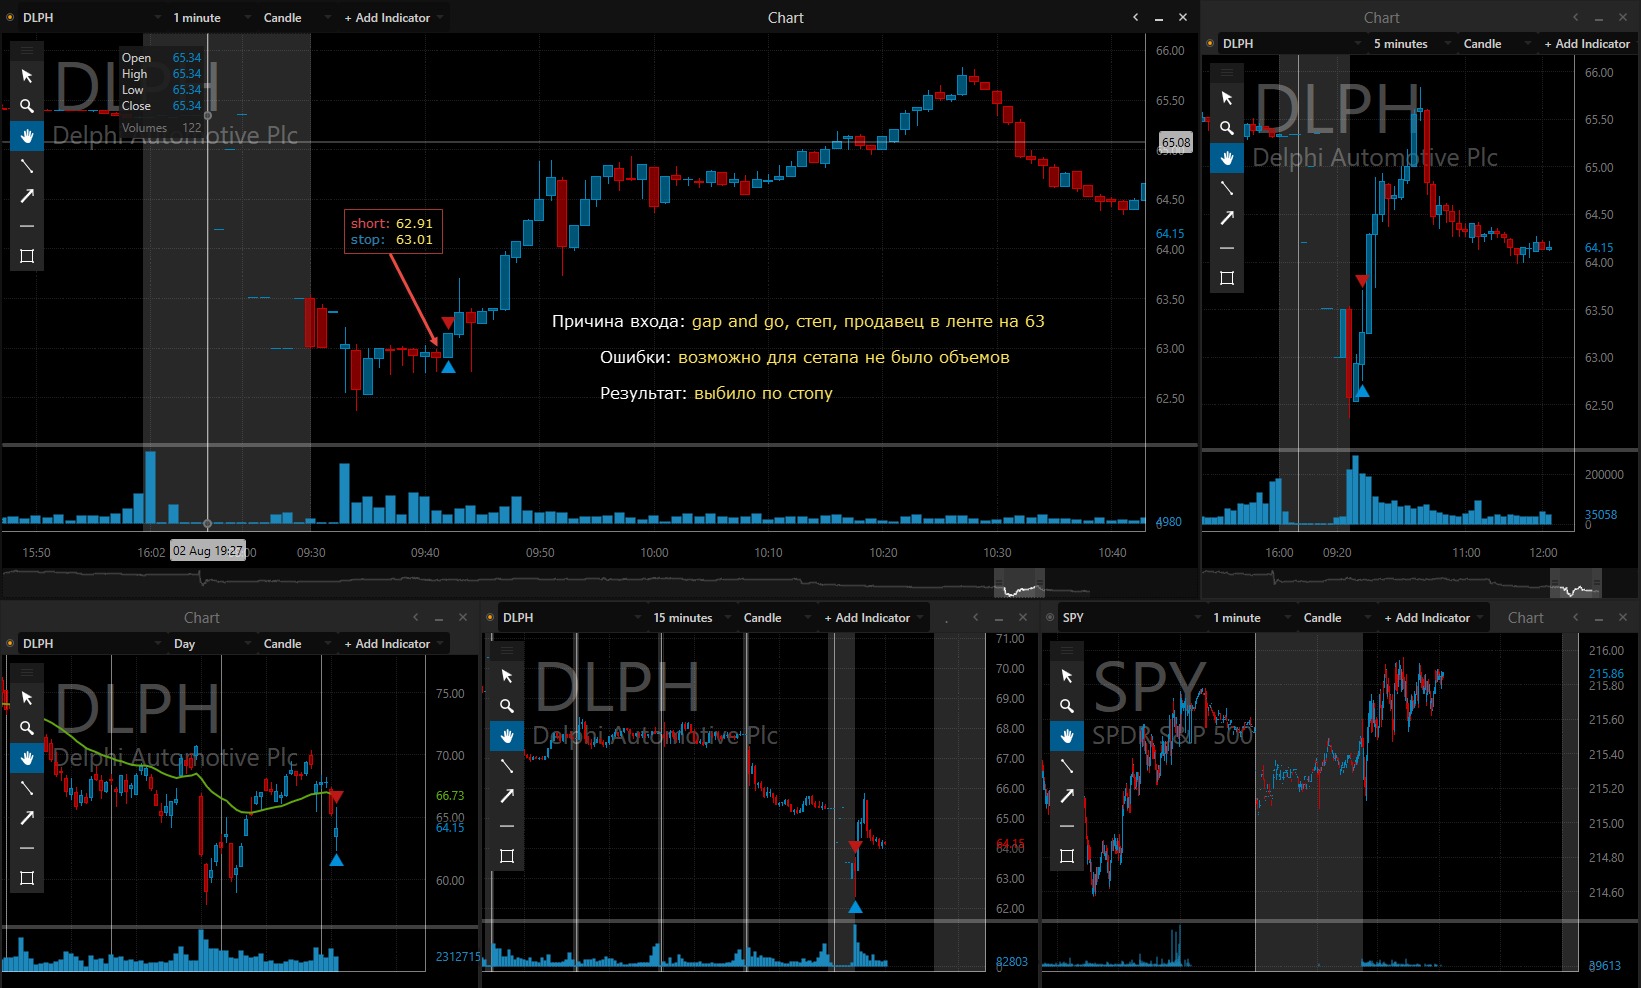Activate the hand tool in the 5 minutes chart
This screenshot has width=1641, height=988.
coord(1227,158)
